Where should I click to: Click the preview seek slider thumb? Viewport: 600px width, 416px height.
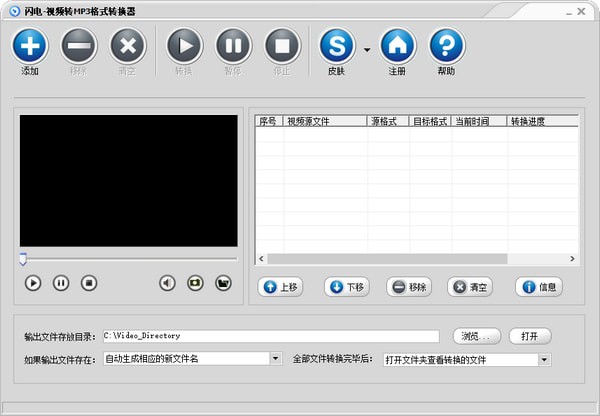click(23, 259)
